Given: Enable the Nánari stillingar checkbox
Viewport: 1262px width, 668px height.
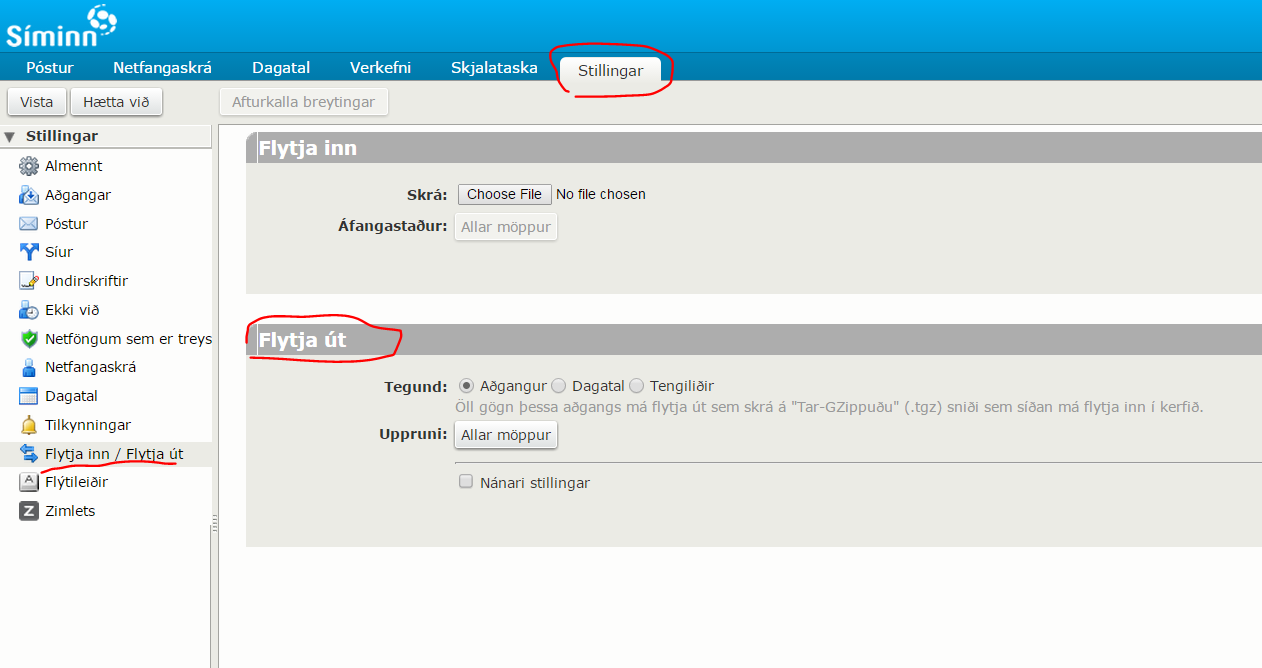Looking at the screenshot, I should click(465, 482).
